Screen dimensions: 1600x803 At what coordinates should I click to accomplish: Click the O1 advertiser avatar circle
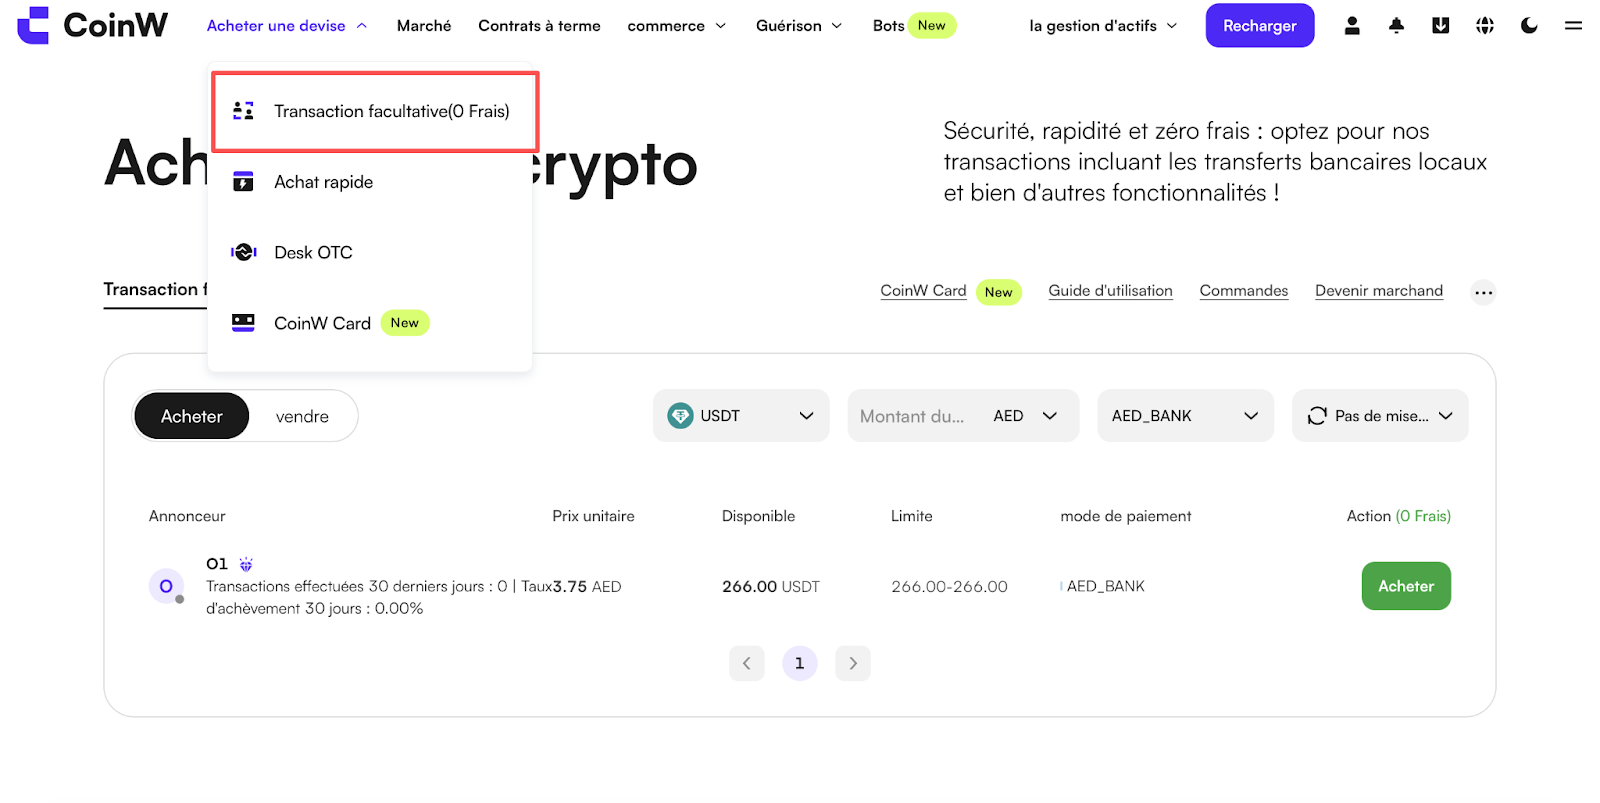tap(166, 586)
